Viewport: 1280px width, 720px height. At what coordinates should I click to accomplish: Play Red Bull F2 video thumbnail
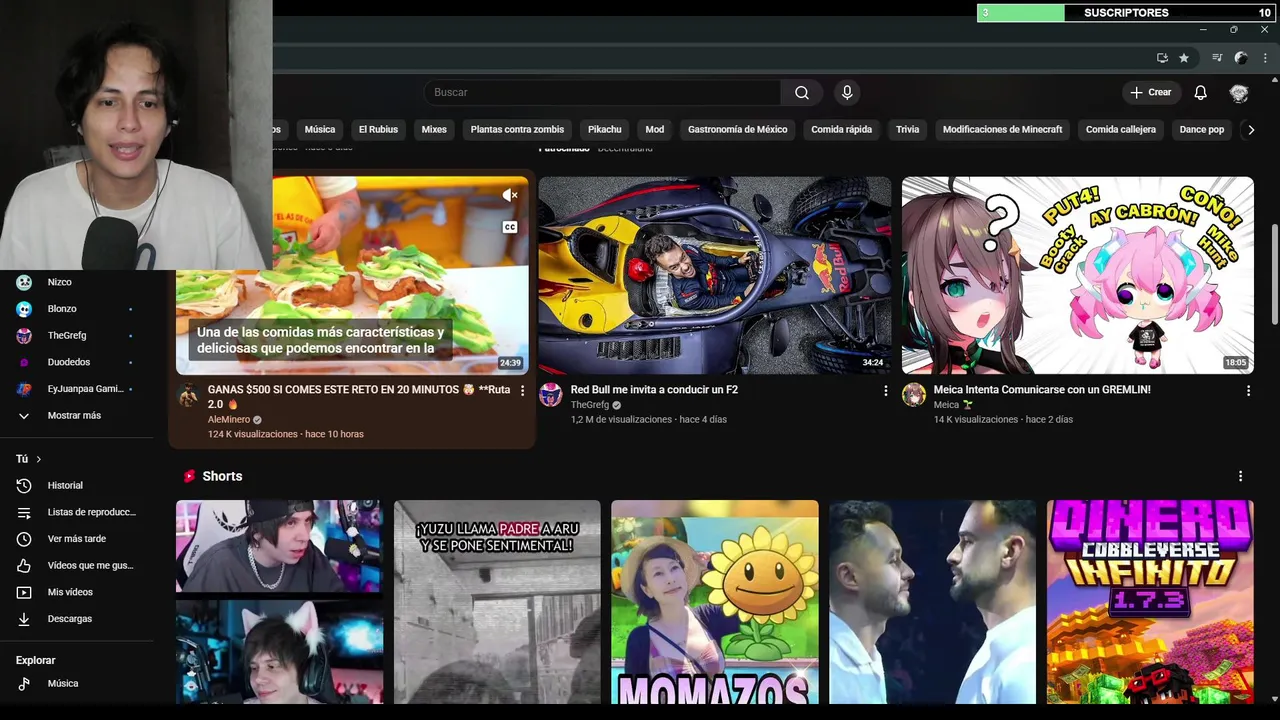click(x=714, y=275)
